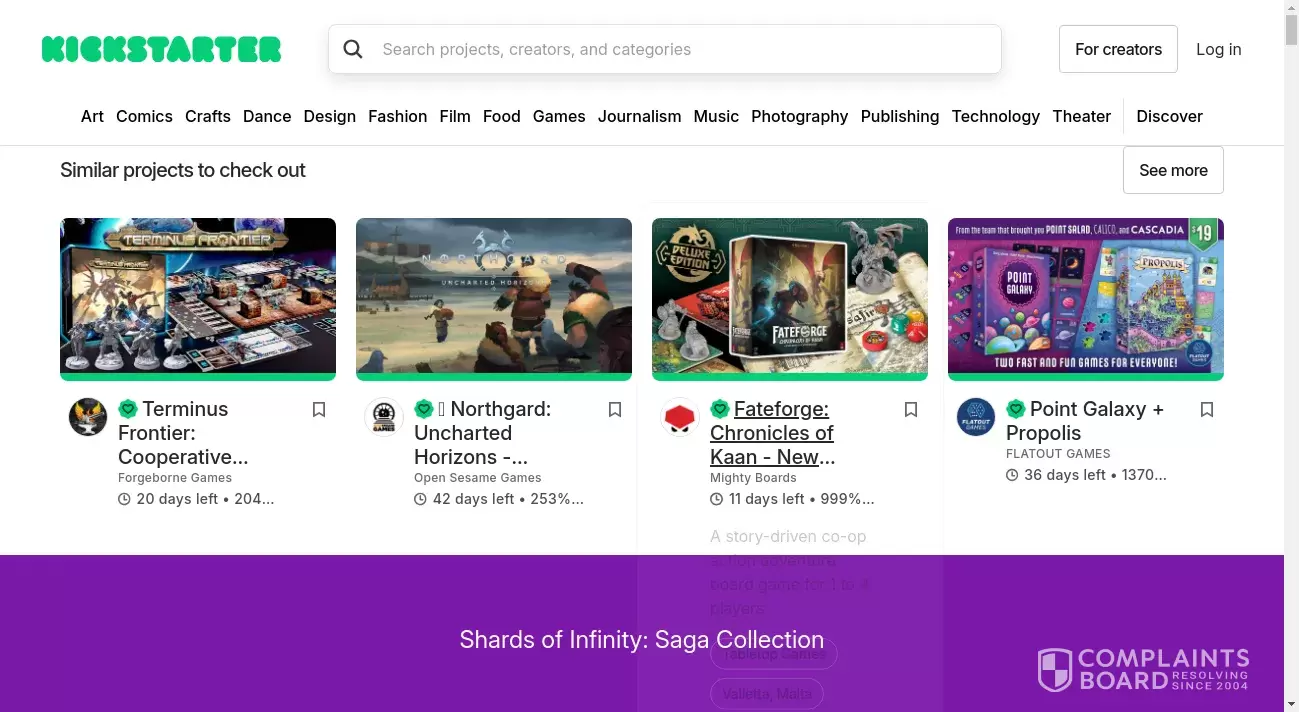The image size is (1299, 712).
Task: Bookmark the Point Galaxy + Propolis project
Action: [x=1207, y=410]
